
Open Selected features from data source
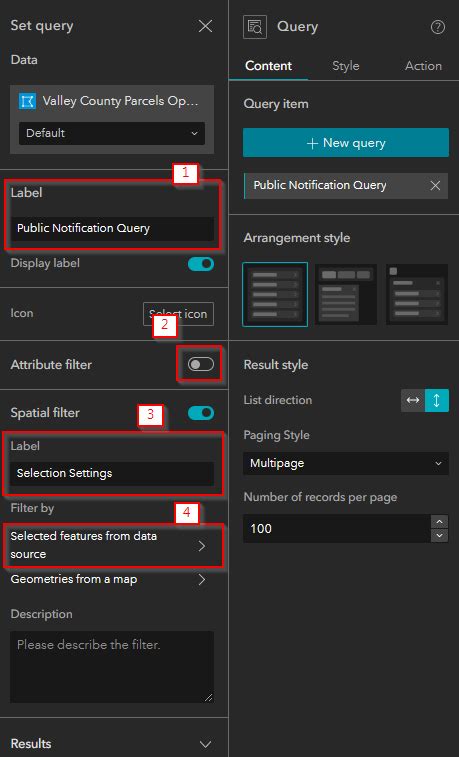click(112, 545)
